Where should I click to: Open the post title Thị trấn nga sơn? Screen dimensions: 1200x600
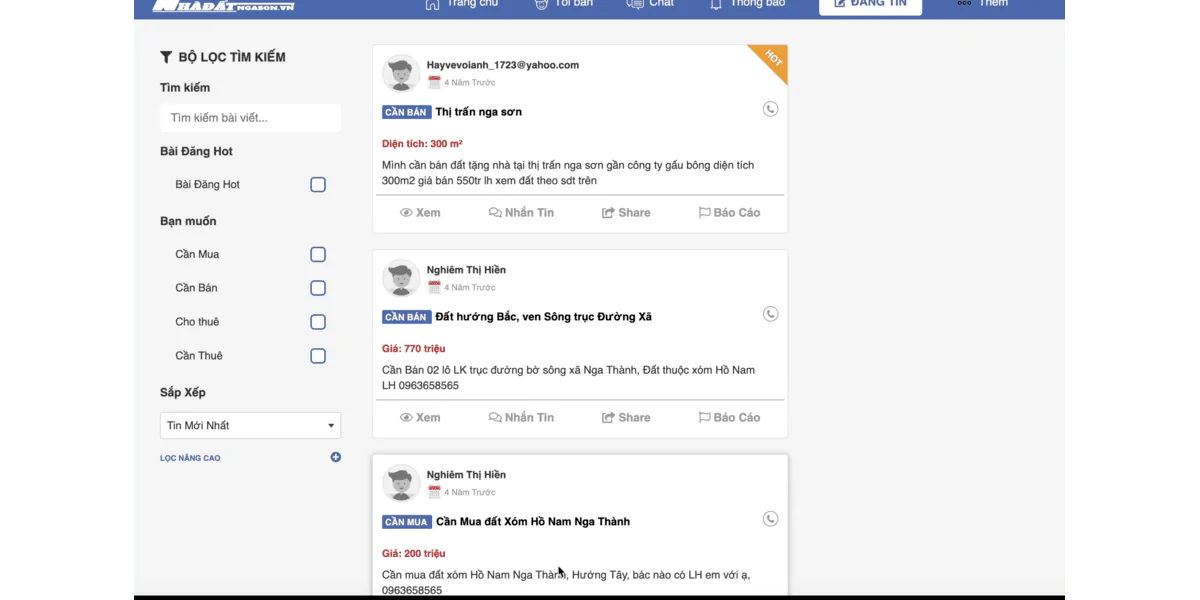pyautogui.click(x=479, y=112)
